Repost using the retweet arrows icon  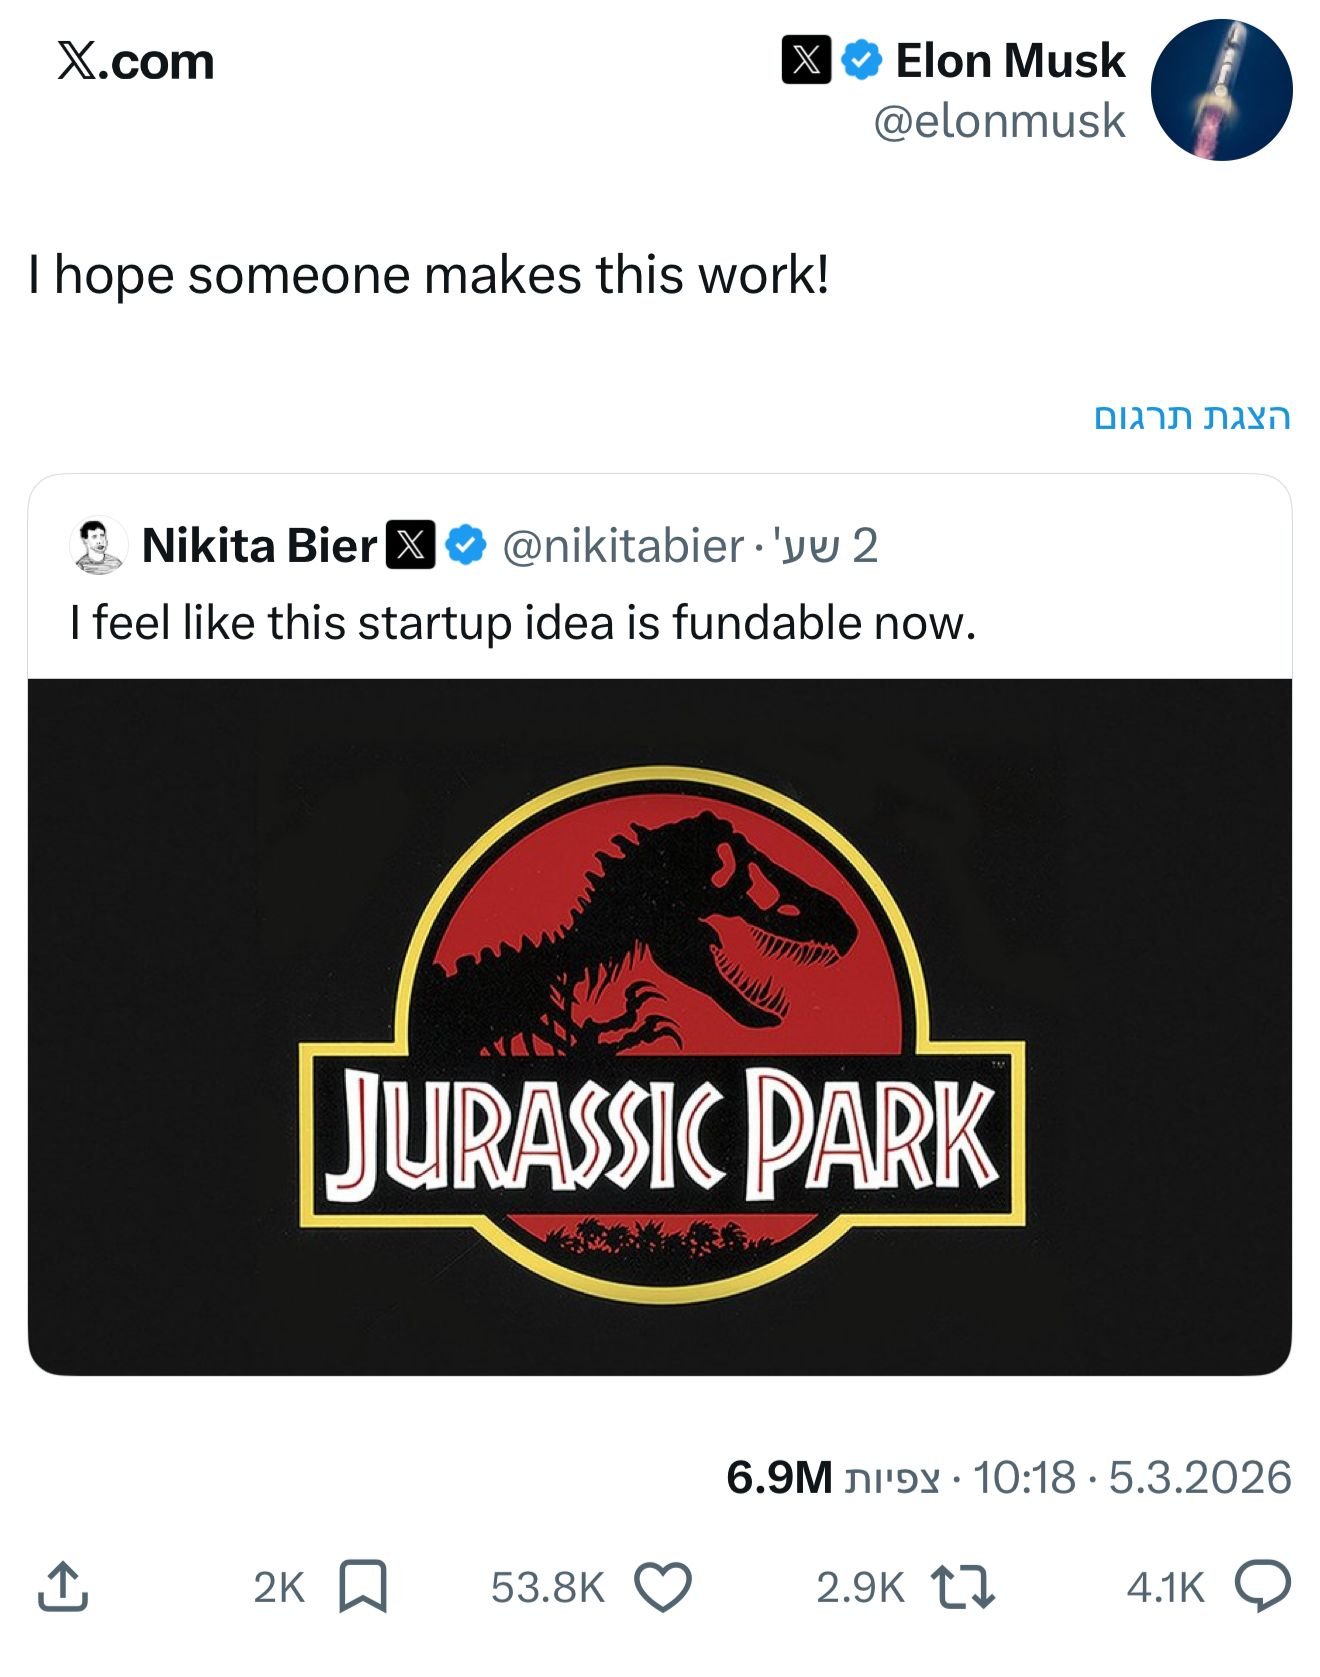point(962,1586)
